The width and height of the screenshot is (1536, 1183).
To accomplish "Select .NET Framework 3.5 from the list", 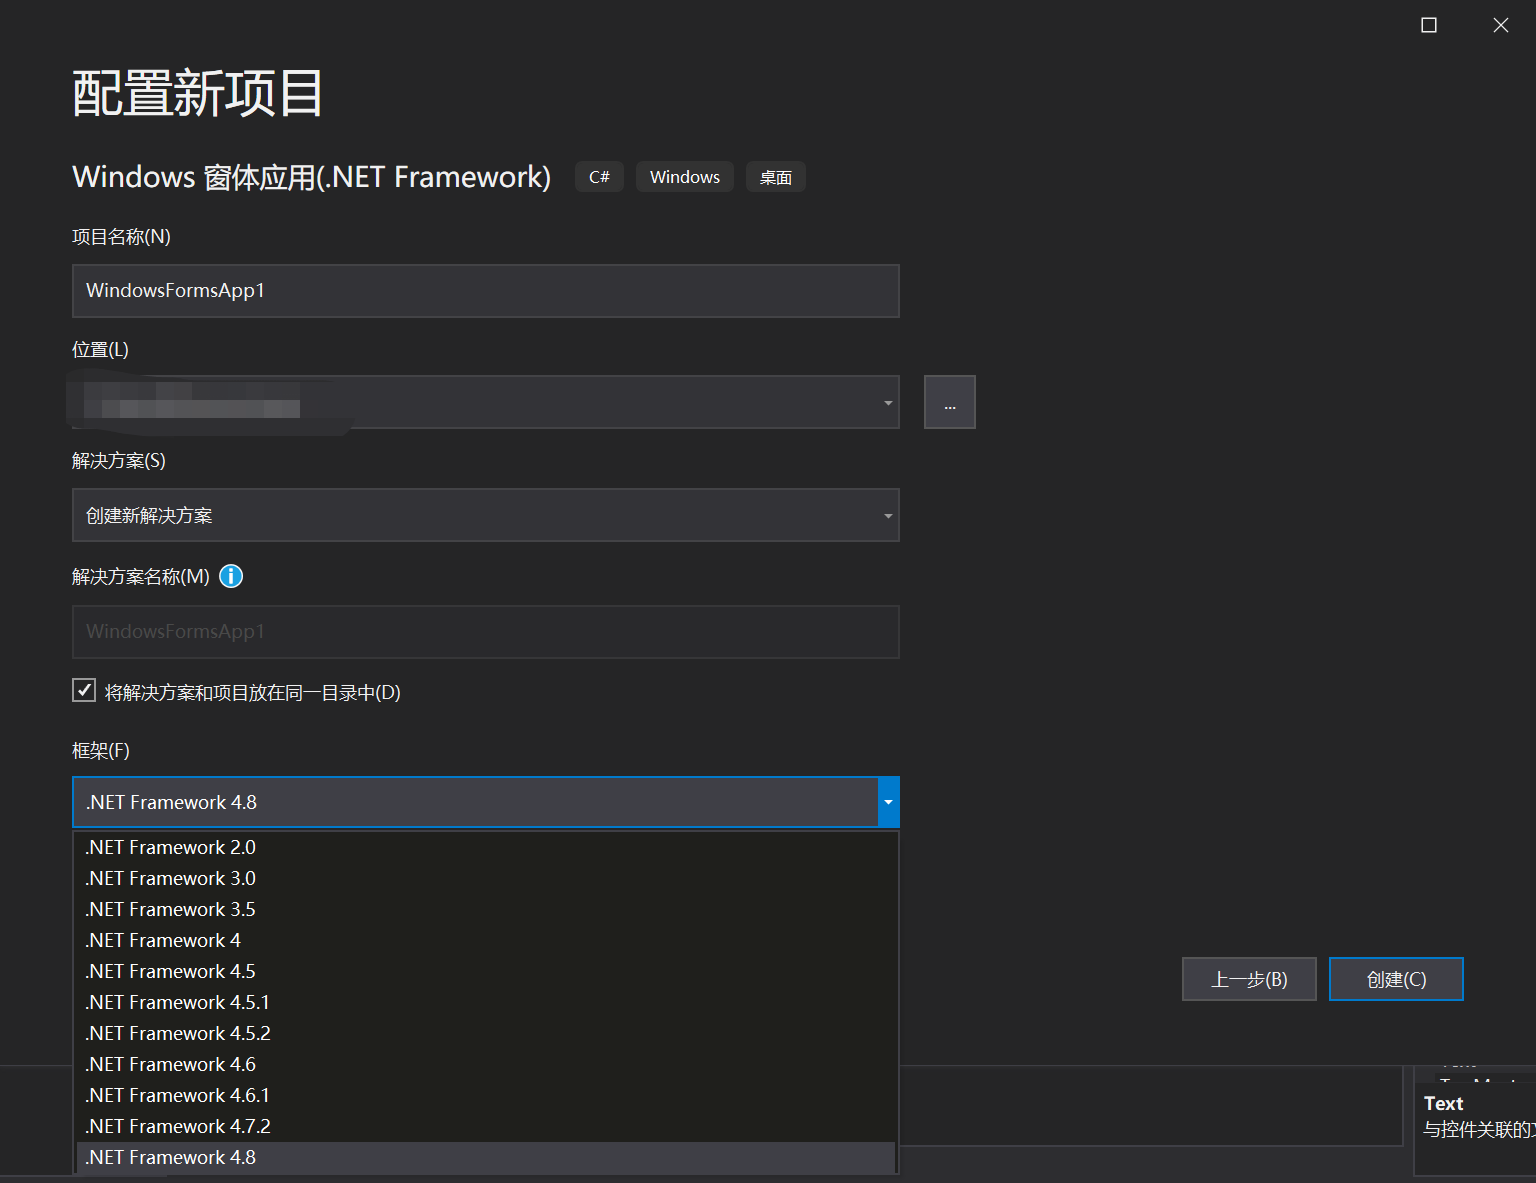I will pyautogui.click(x=169, y=908).
